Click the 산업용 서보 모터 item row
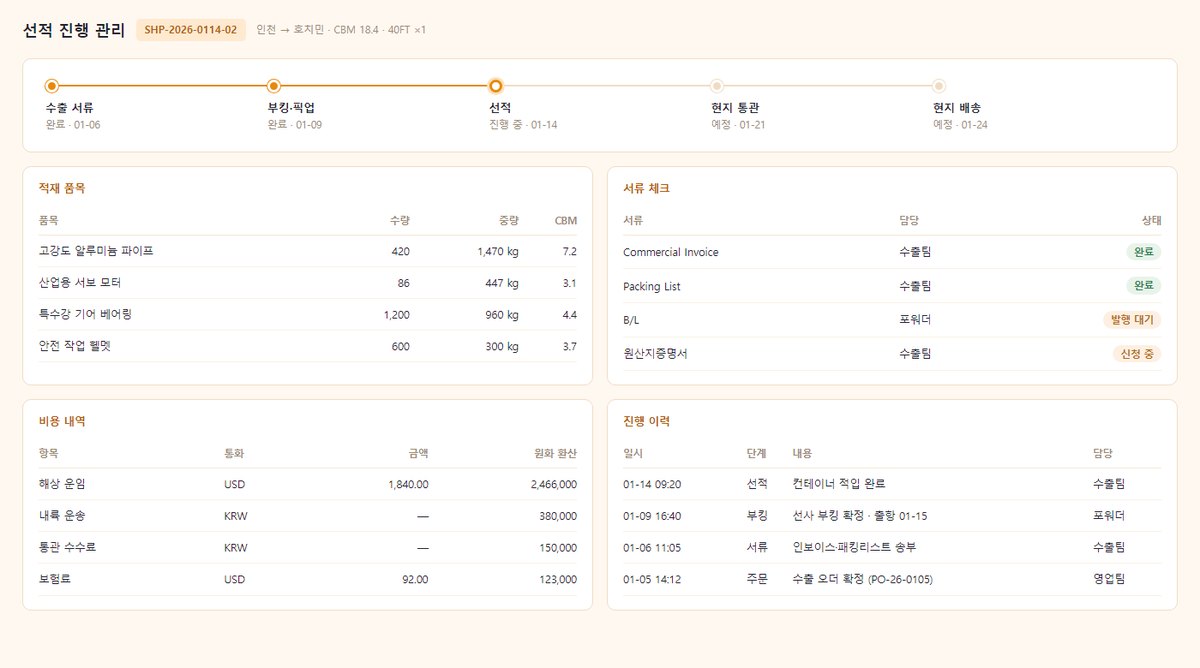 (308, 283)
